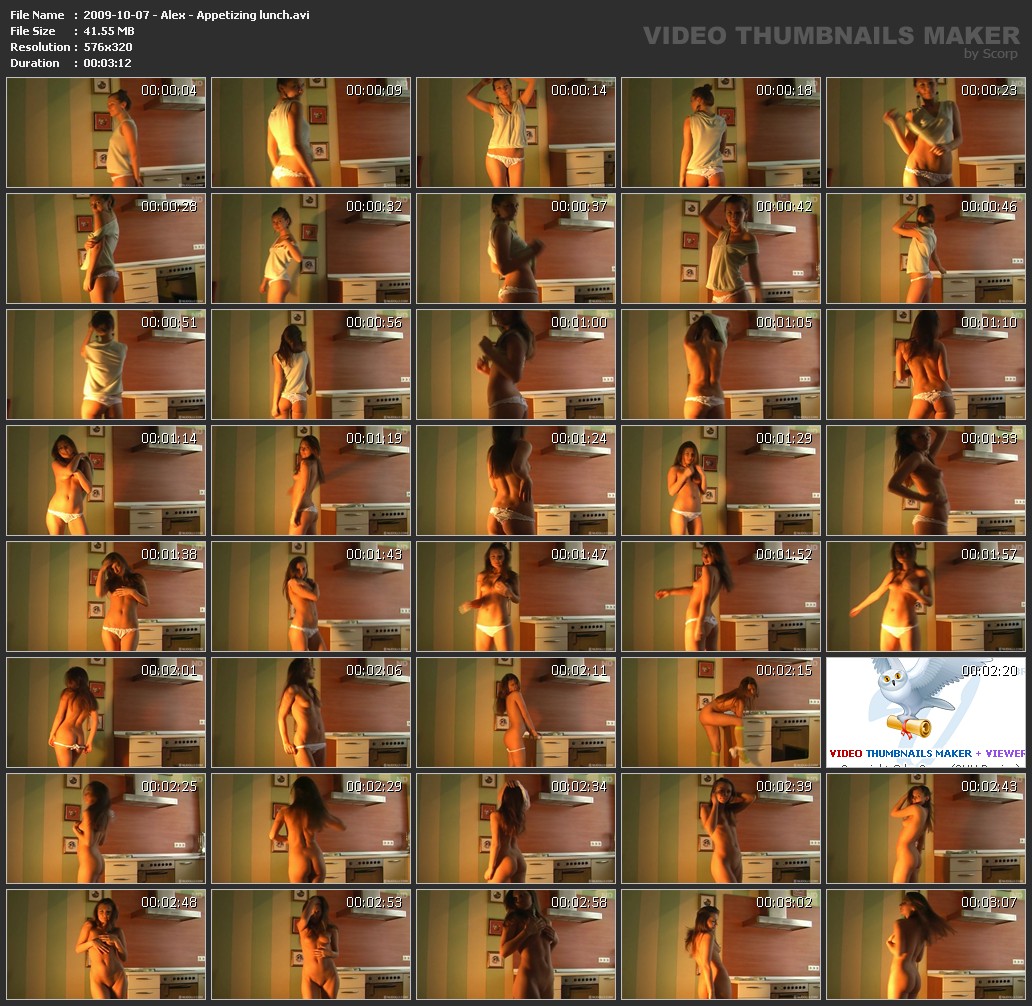
Task: Click the 'Video Thumbnails Maker + Viewer' banner text
Action: point(926,753)
